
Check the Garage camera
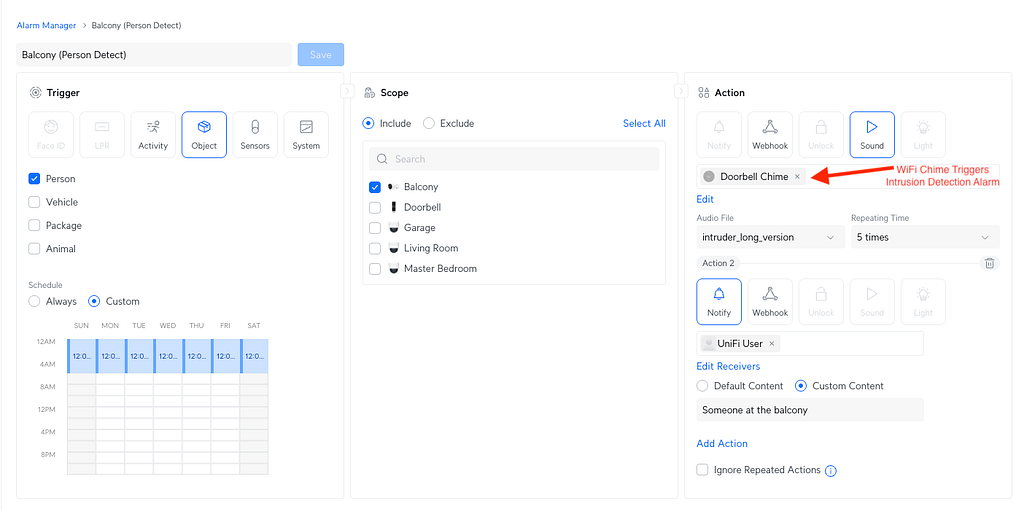(x=375, y=228)
